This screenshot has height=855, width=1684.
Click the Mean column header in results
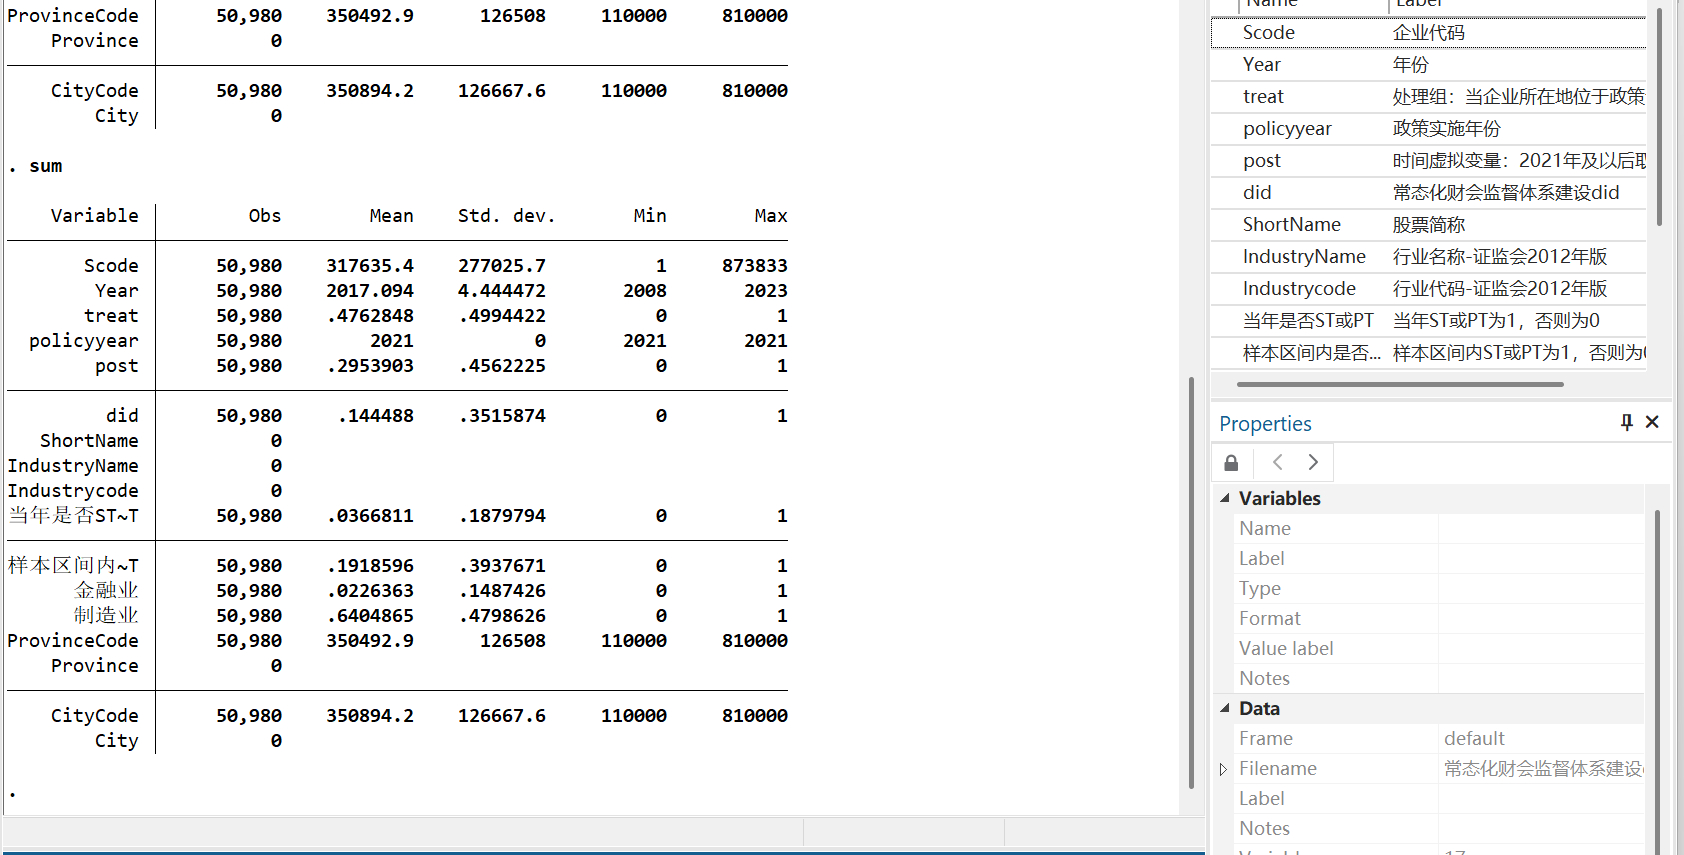coord(391,216)
